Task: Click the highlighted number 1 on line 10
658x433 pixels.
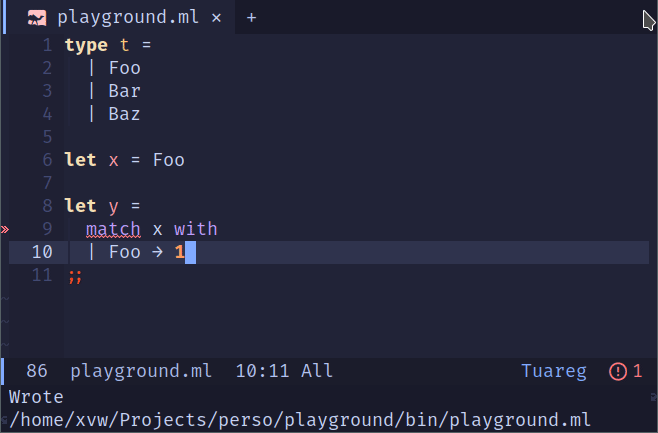Action: click(180, 252)
